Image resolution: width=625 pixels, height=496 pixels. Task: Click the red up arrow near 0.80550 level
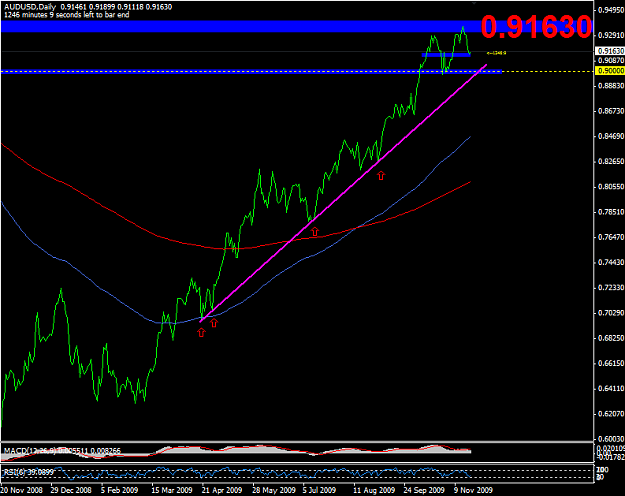[x=381, y=175]
